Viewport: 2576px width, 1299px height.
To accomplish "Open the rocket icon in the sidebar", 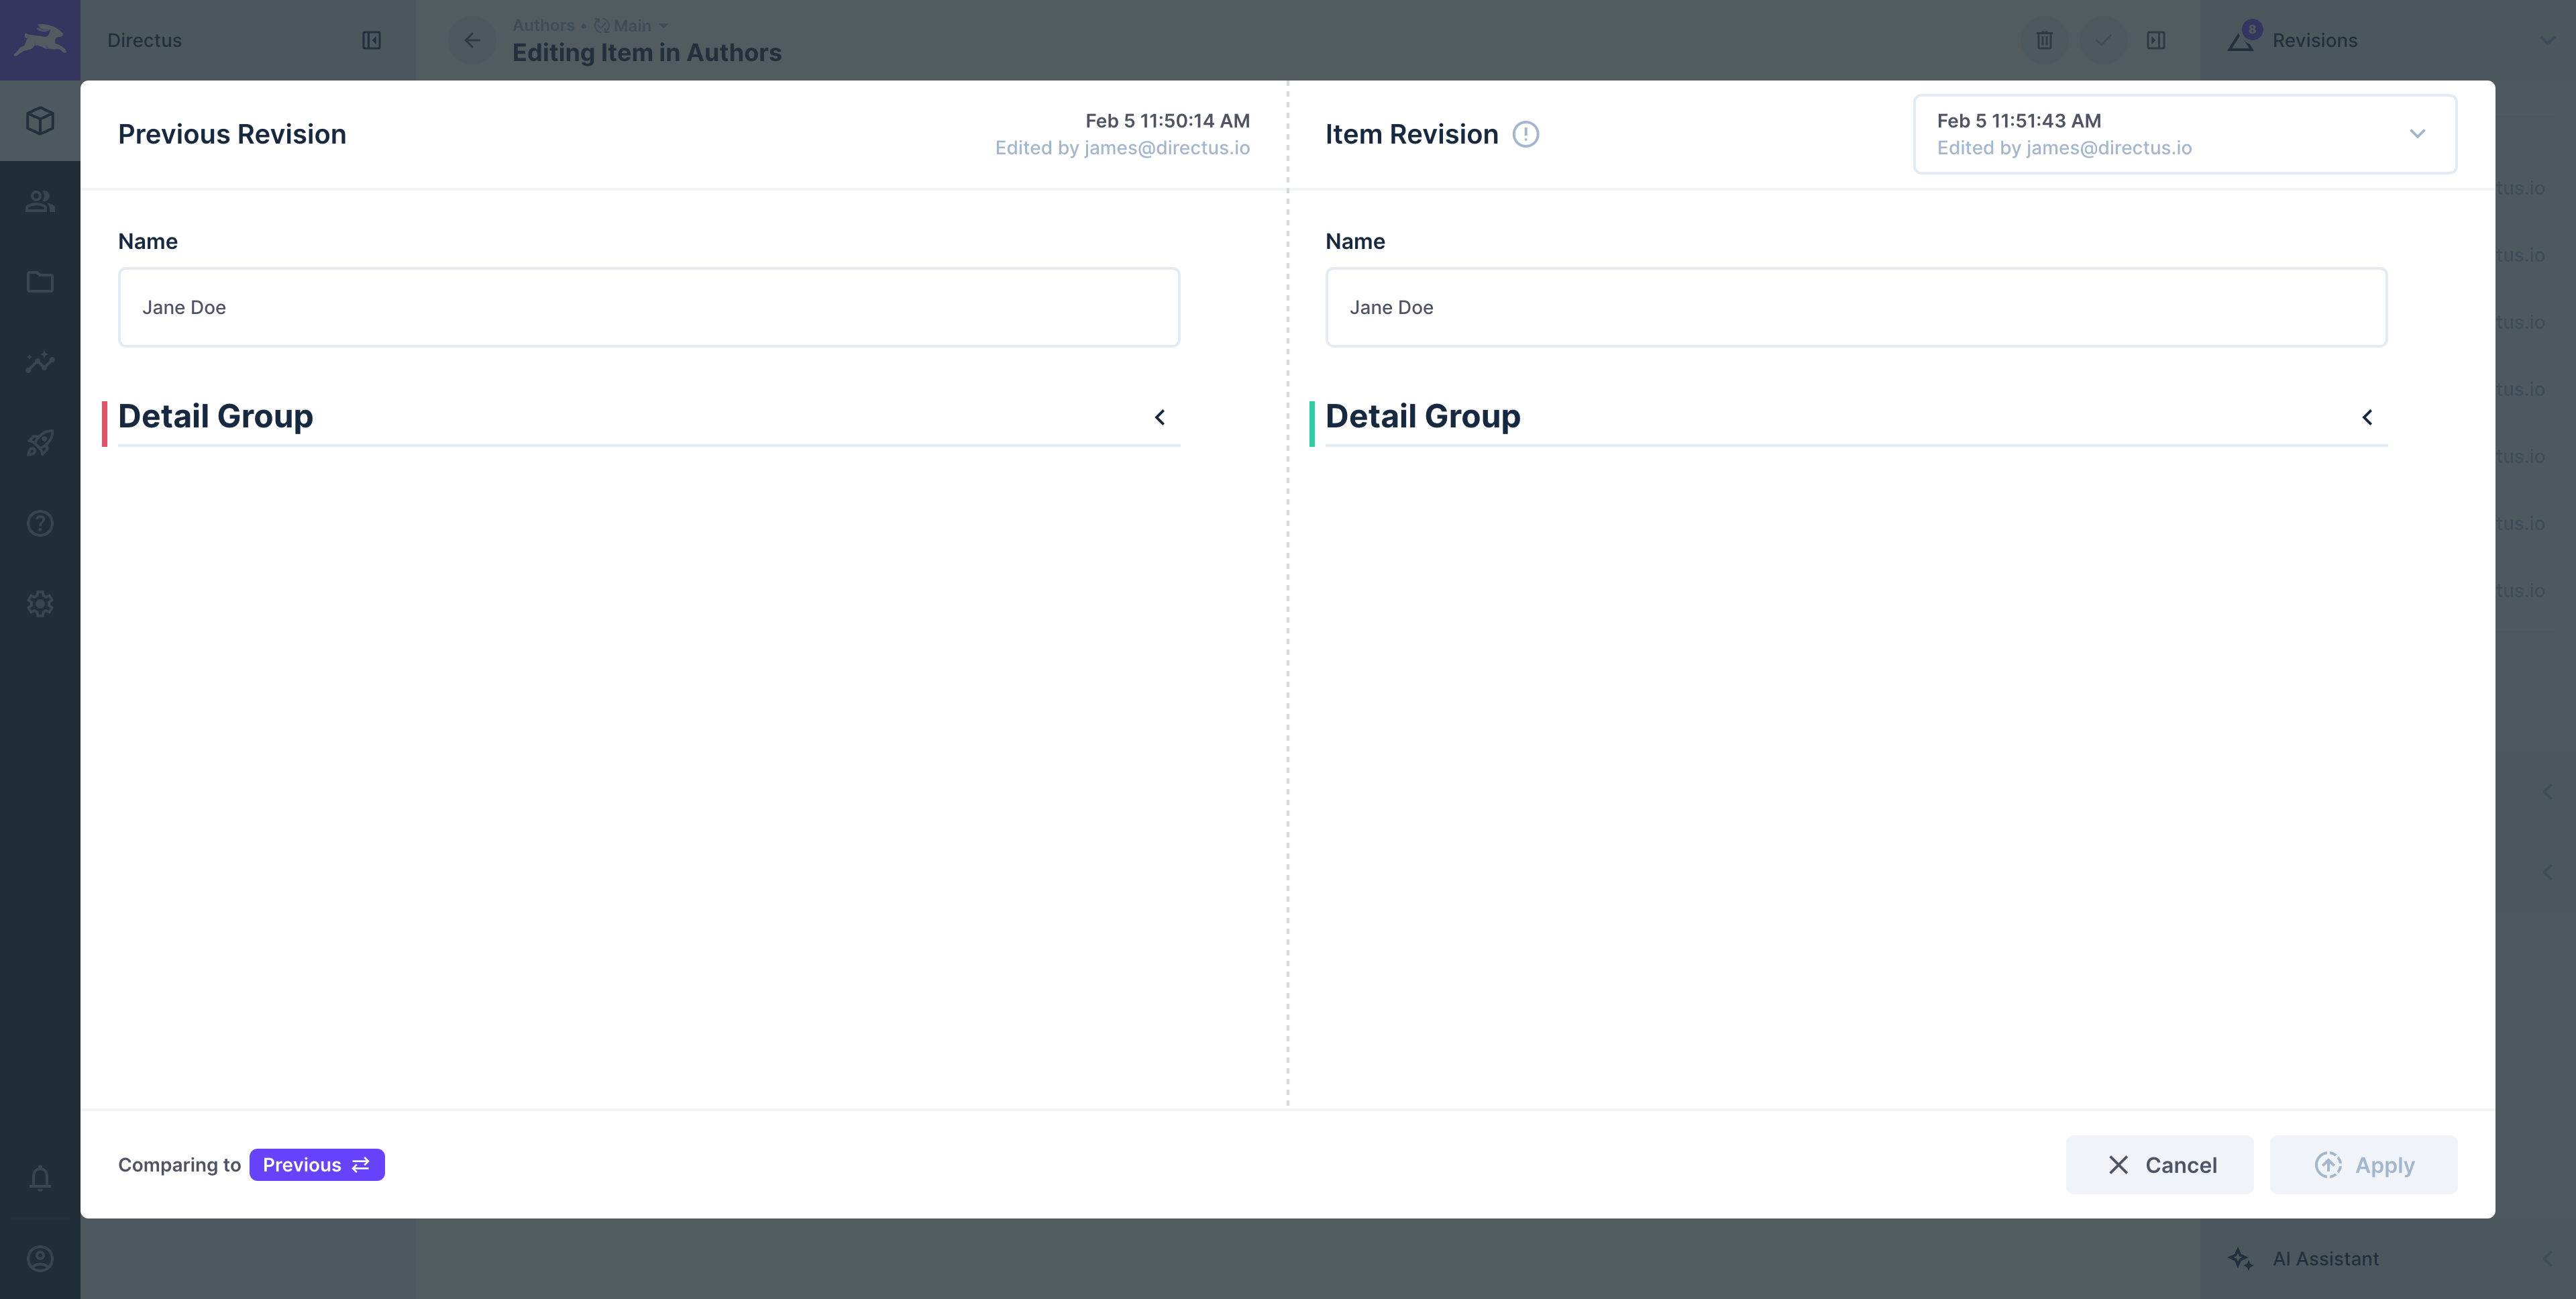I will pos(40,443).
